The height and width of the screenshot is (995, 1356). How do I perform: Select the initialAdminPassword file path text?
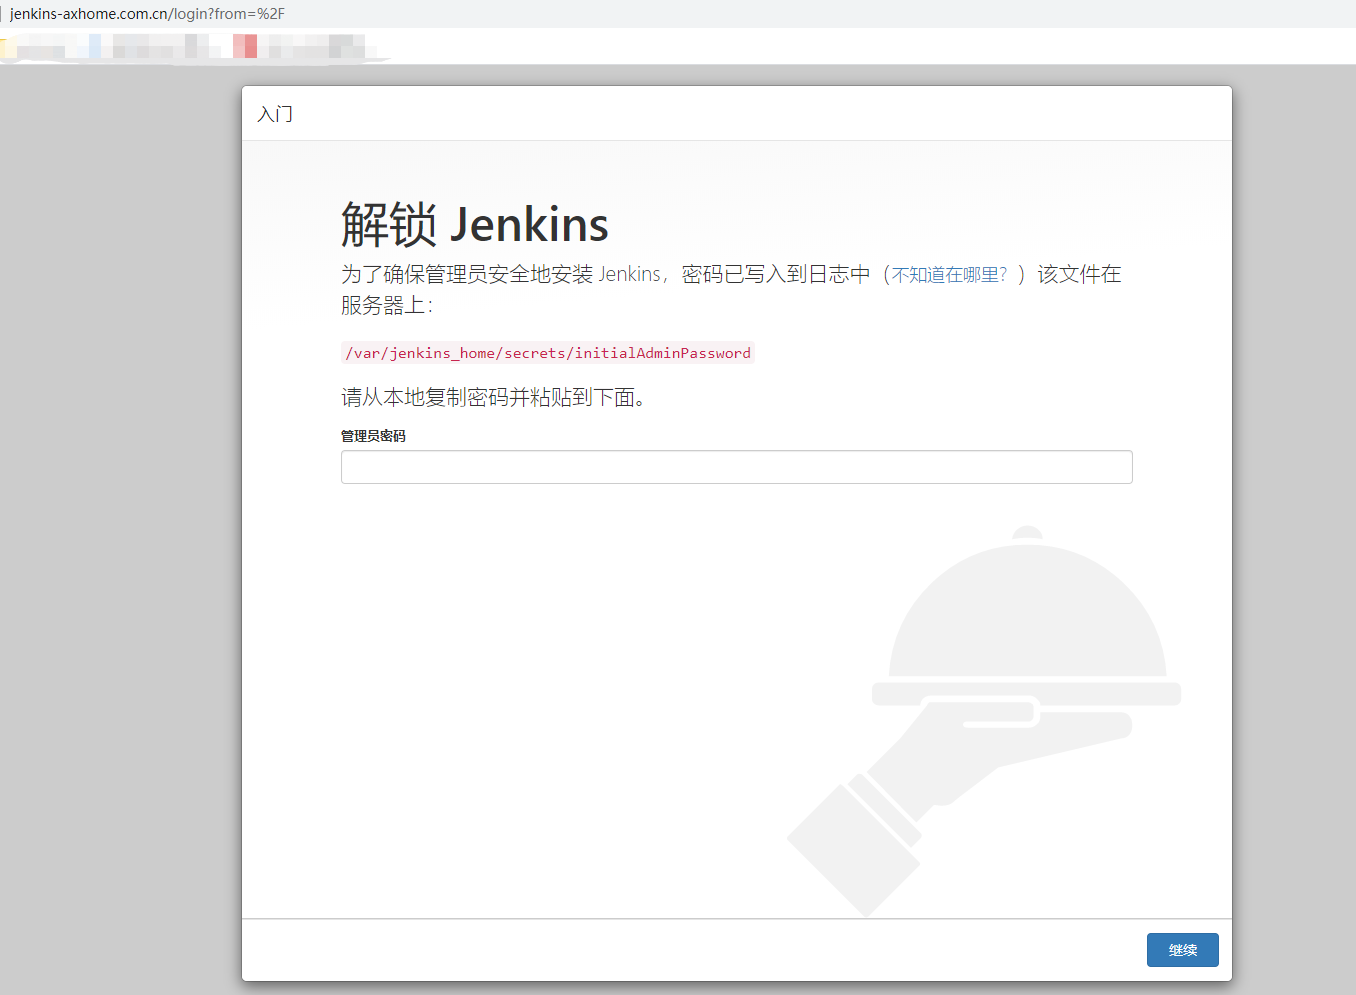pos(548,353)
